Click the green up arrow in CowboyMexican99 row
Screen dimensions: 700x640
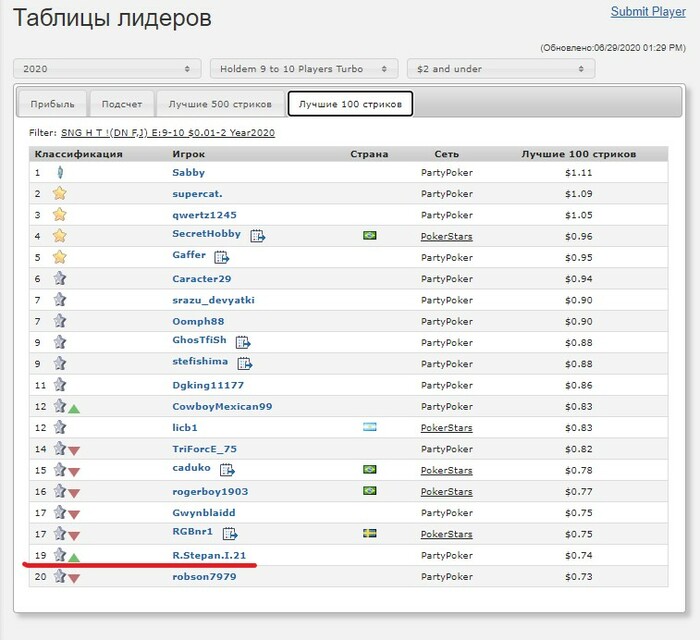pyautogui.click(x=74, y=408)
